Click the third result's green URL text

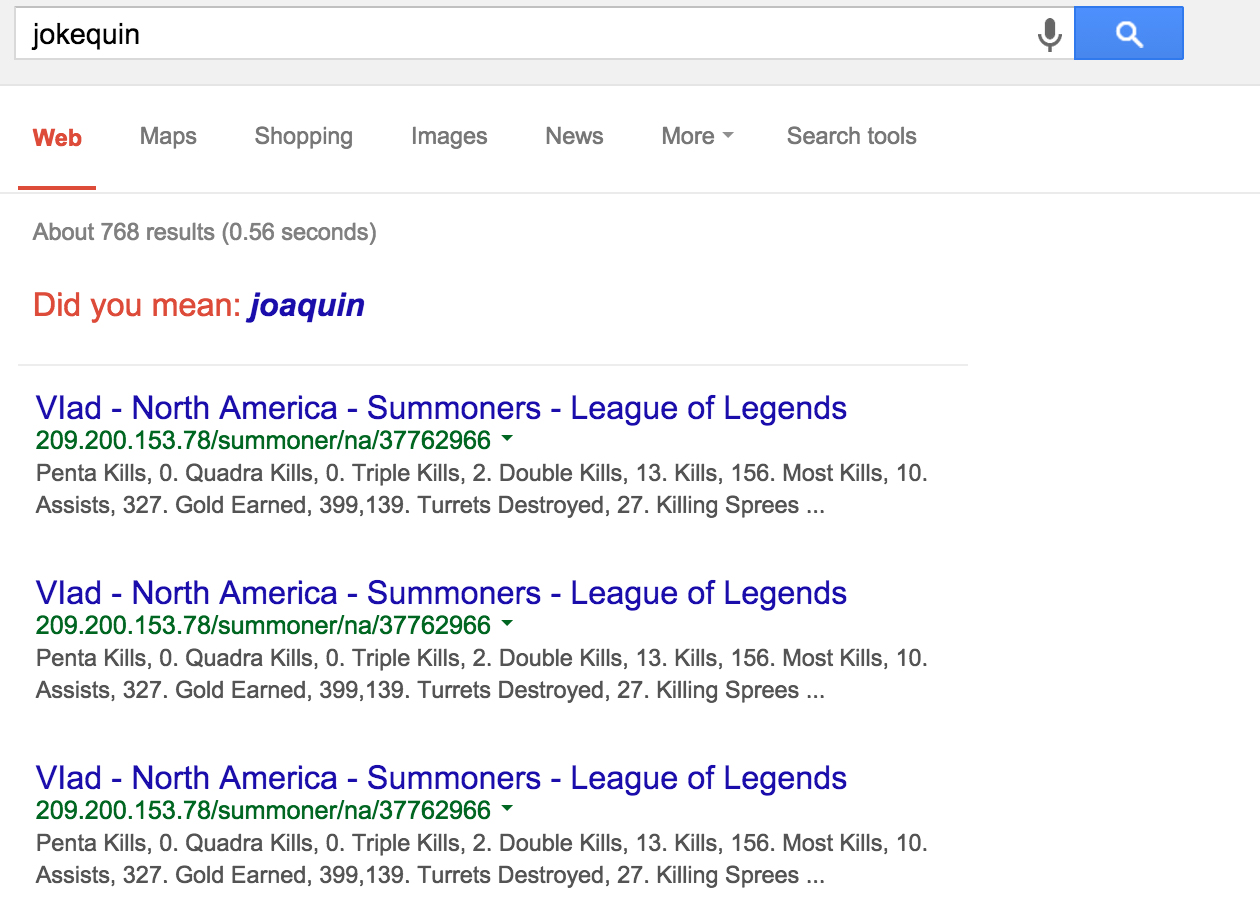coord(263,811)
